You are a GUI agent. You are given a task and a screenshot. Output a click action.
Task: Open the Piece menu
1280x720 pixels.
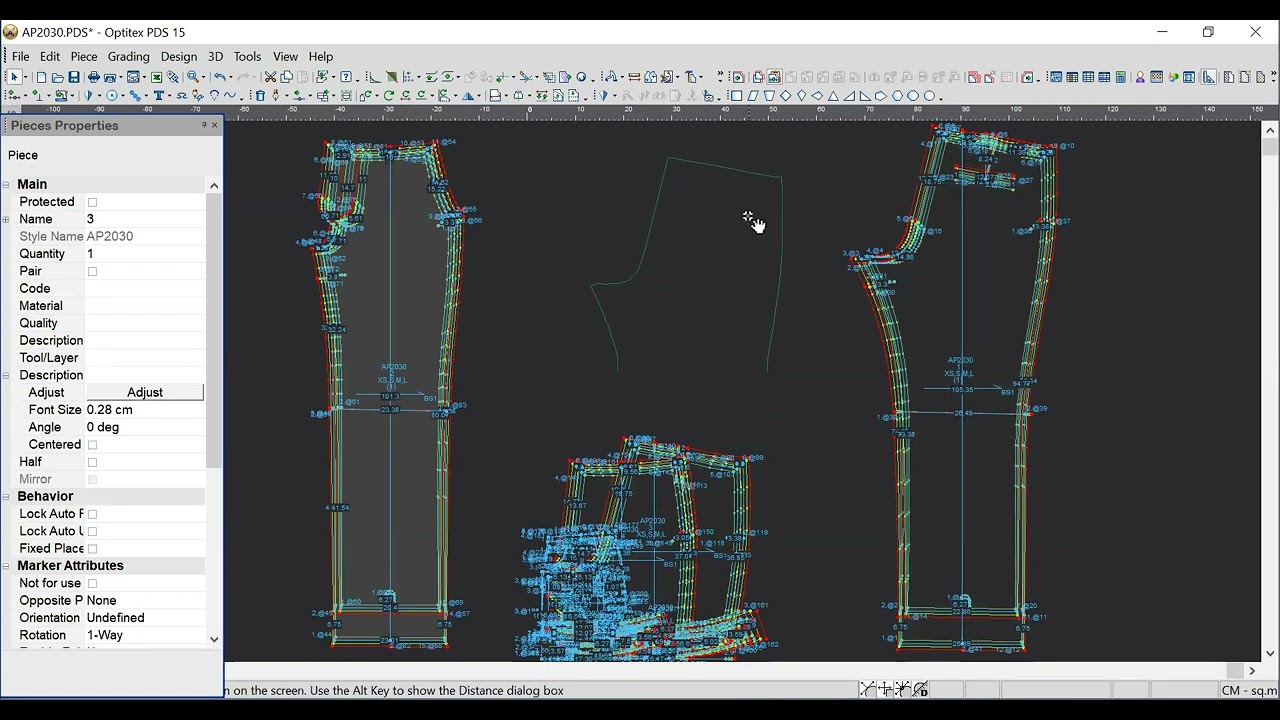(x=84, y=56)
